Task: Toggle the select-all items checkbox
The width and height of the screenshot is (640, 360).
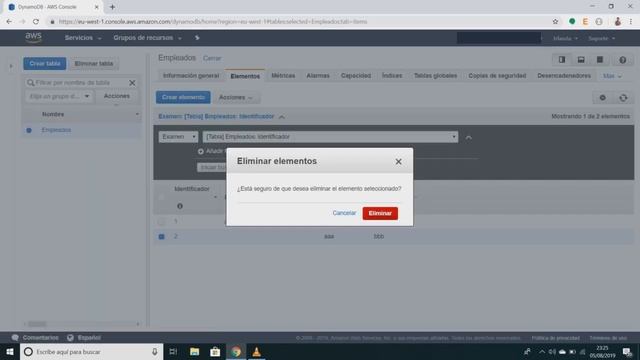Action: click(x=162, y=197)
